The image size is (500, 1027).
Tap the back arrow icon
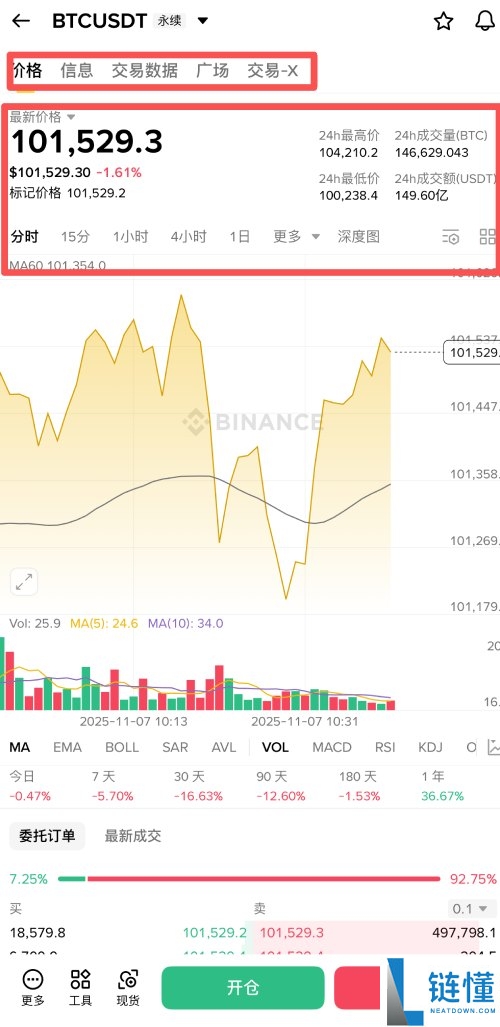click(x=21, y=21)
